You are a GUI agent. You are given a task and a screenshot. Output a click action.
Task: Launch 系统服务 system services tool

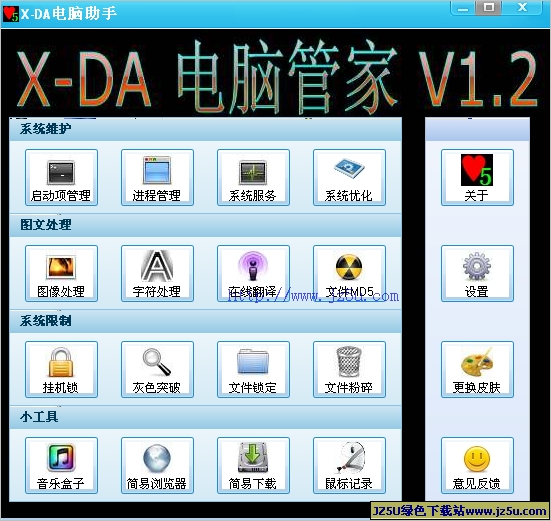(253, 177)
